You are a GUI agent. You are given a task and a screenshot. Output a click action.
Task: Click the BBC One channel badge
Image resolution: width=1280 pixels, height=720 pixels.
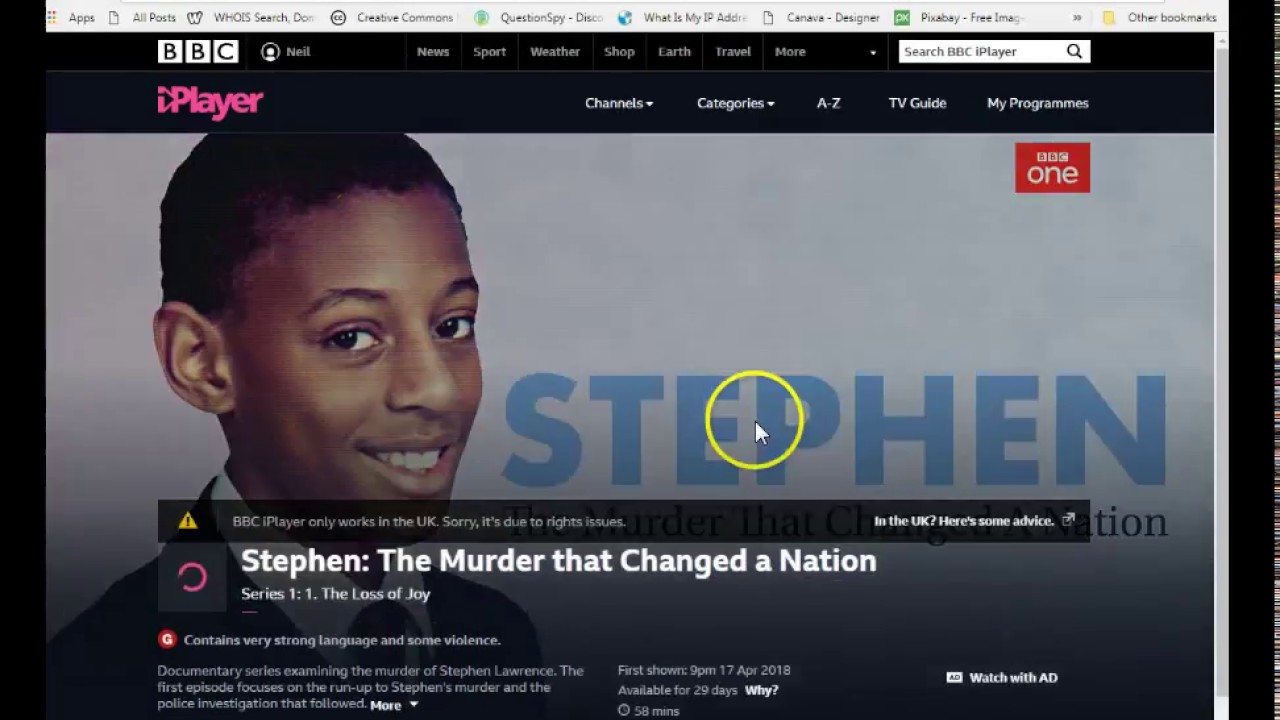click(1052, 167)
